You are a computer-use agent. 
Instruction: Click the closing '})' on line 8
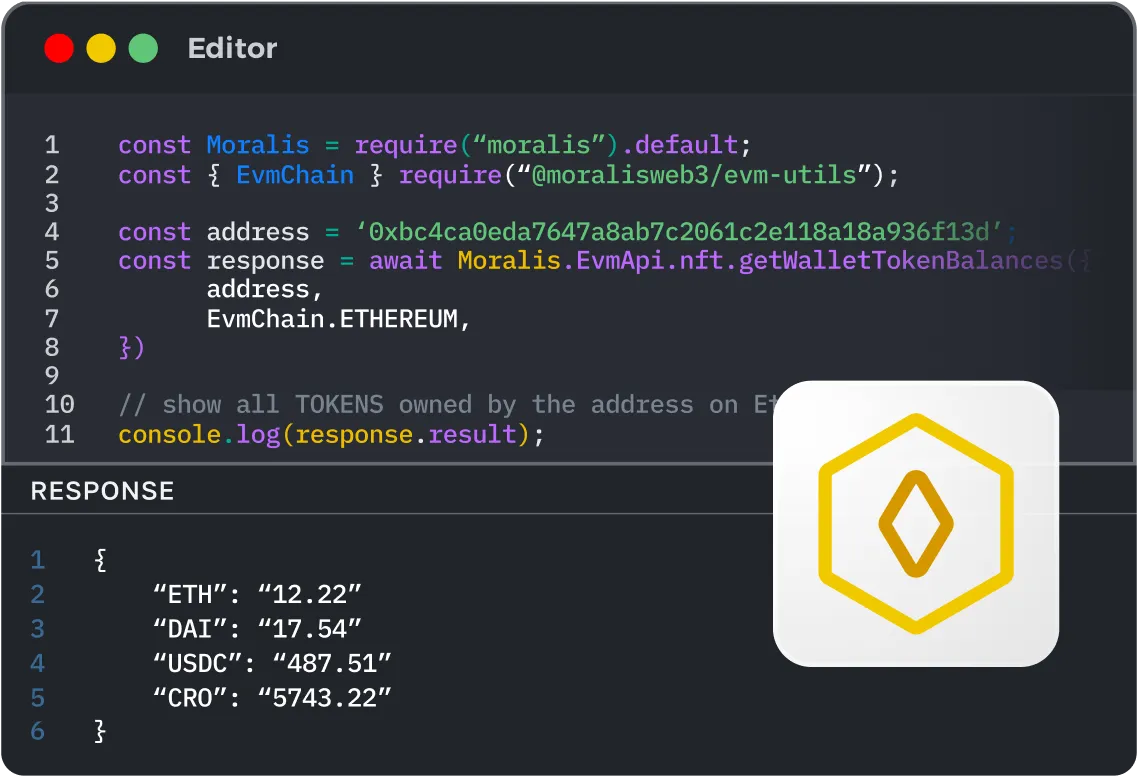(132, 347)
